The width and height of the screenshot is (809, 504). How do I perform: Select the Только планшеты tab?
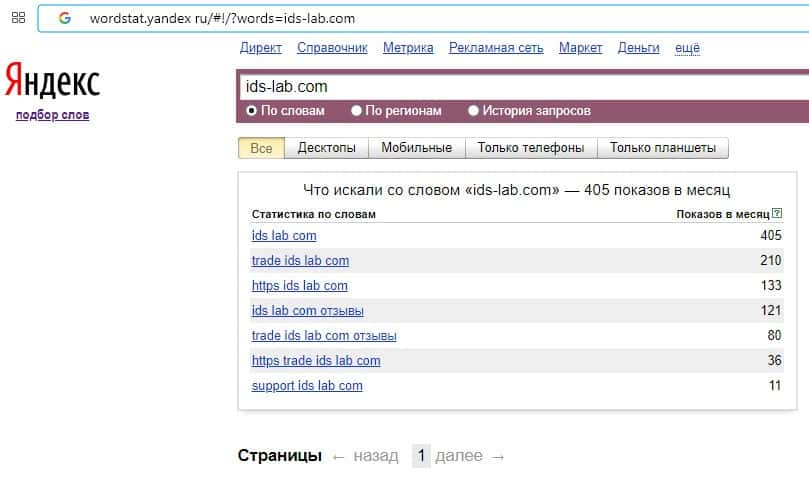coord(663,148)
